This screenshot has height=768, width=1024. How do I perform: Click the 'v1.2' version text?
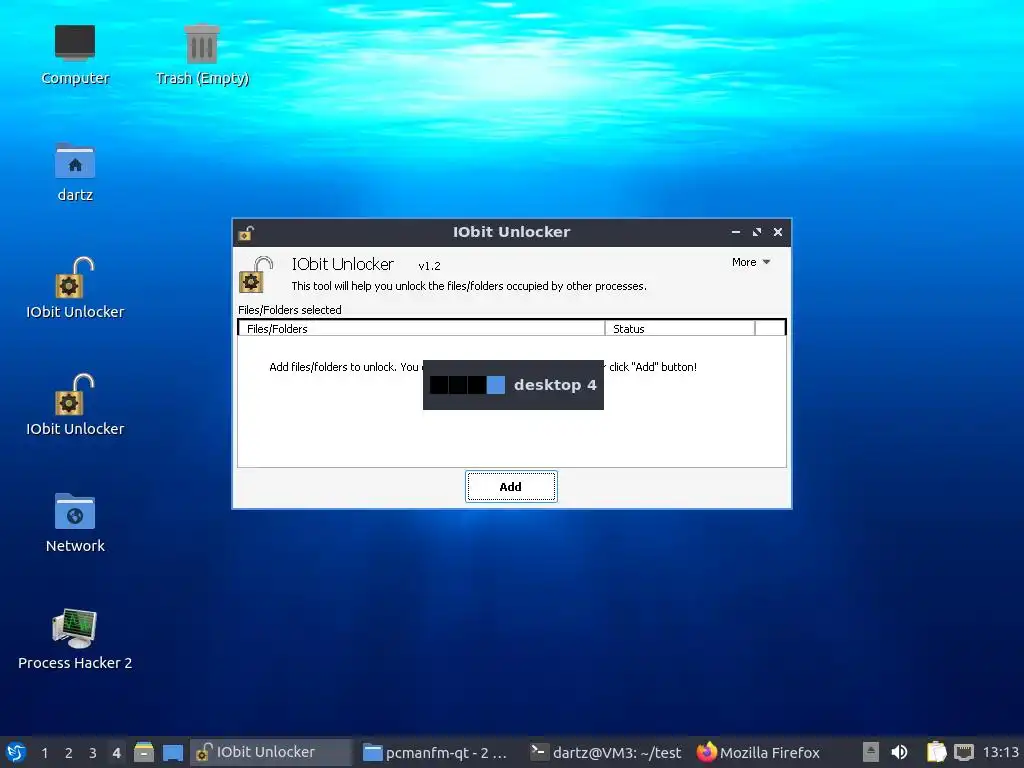[430, 266]
